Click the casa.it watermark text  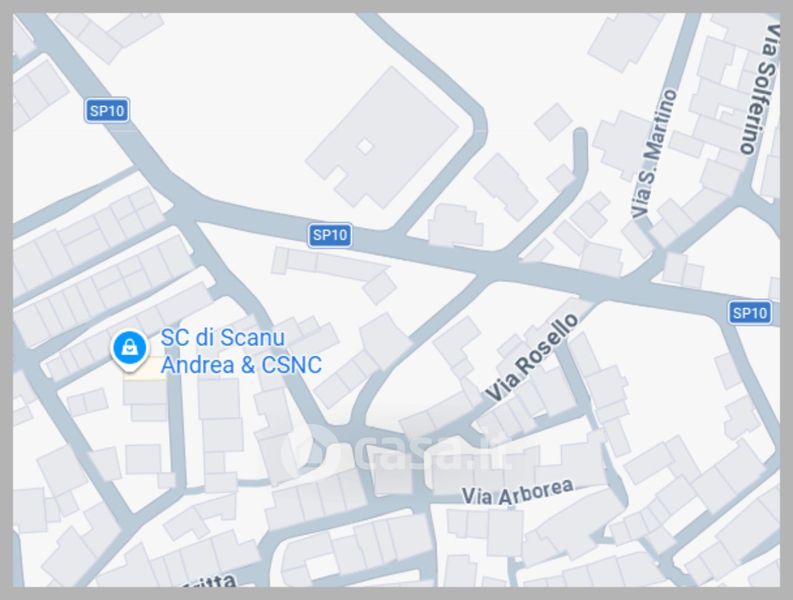coord(434,450)
